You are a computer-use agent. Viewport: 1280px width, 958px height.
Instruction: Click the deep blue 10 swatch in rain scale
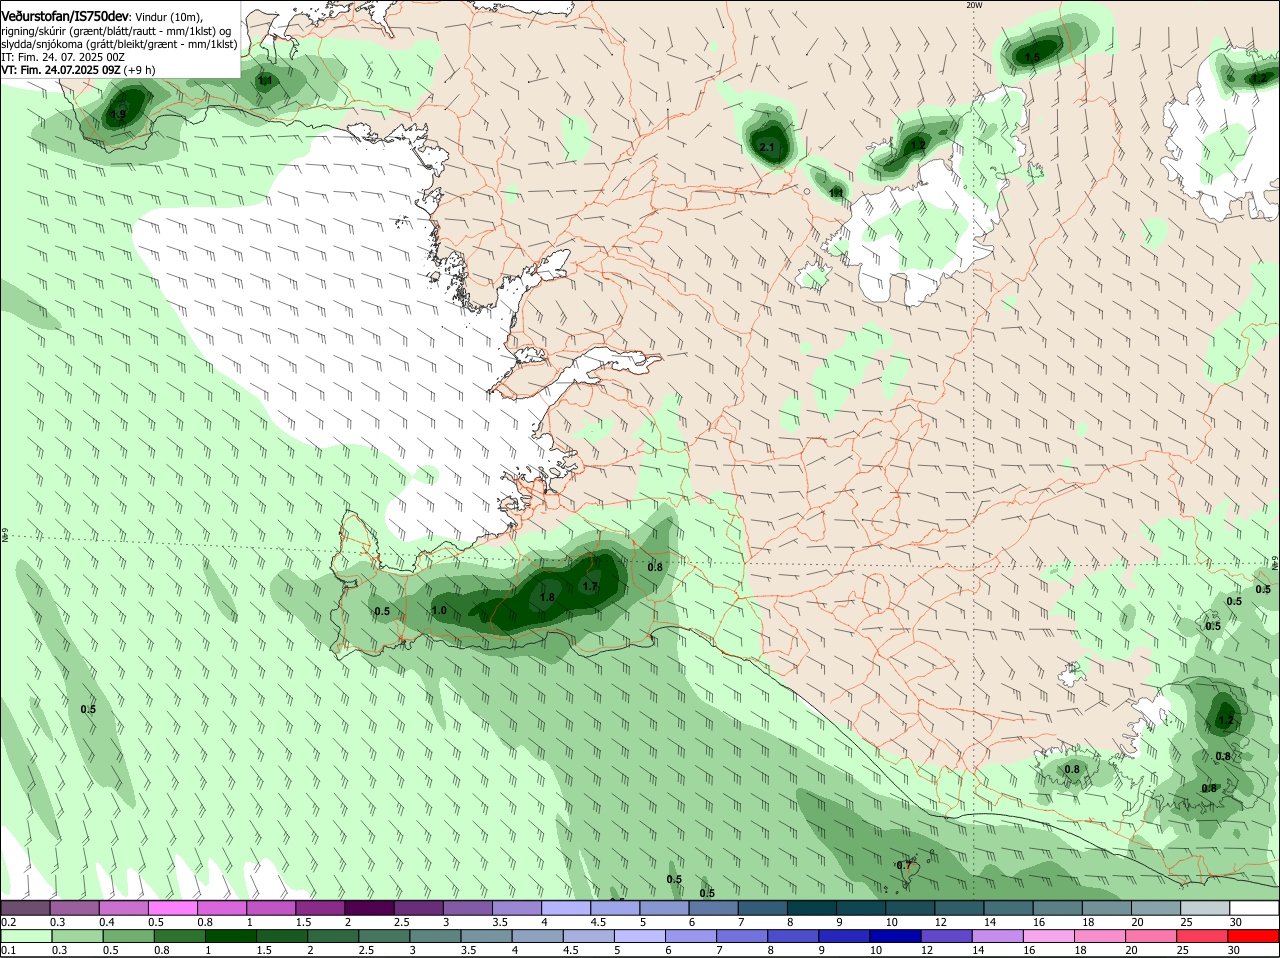pos(896,936)
